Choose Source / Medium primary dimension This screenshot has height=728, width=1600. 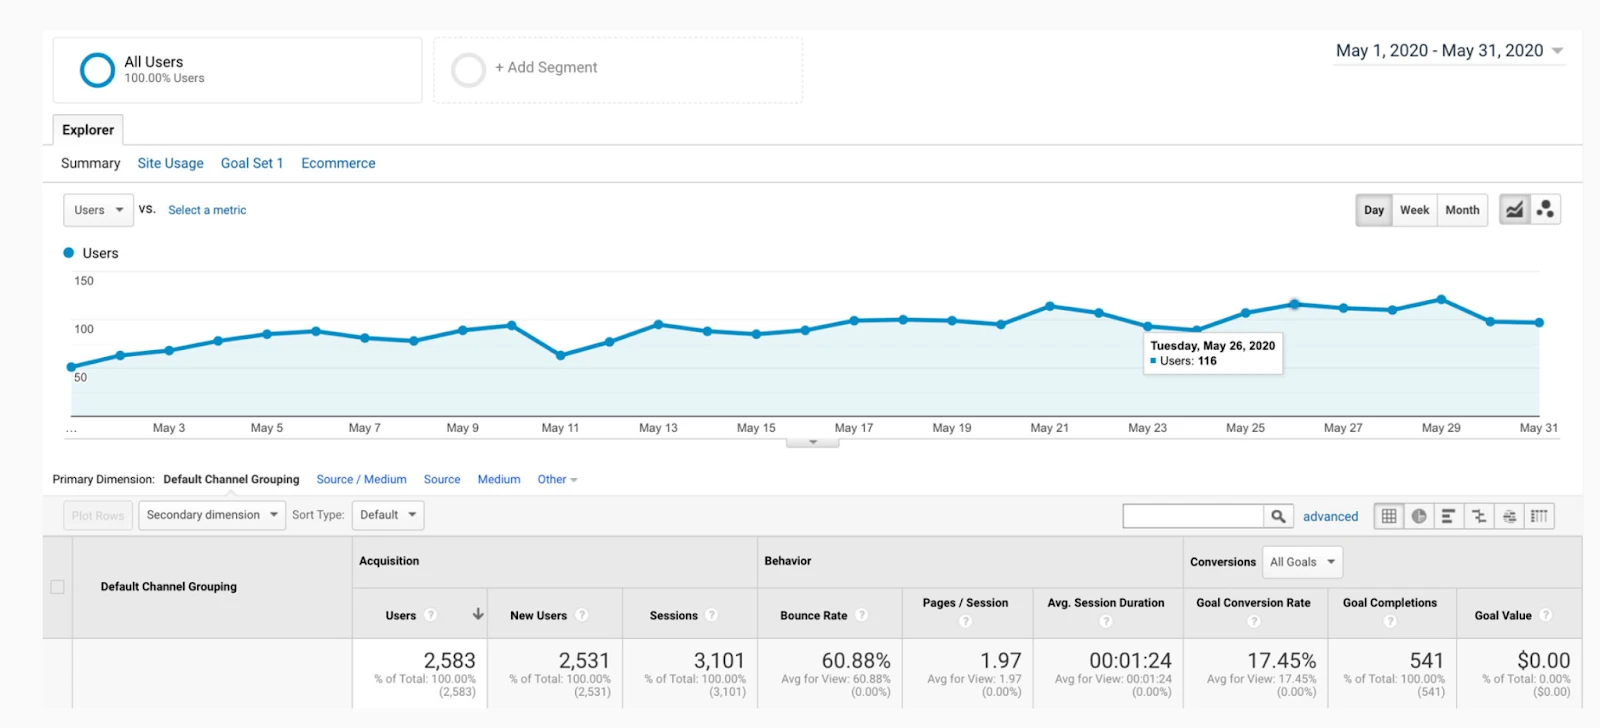coord(361,480)
